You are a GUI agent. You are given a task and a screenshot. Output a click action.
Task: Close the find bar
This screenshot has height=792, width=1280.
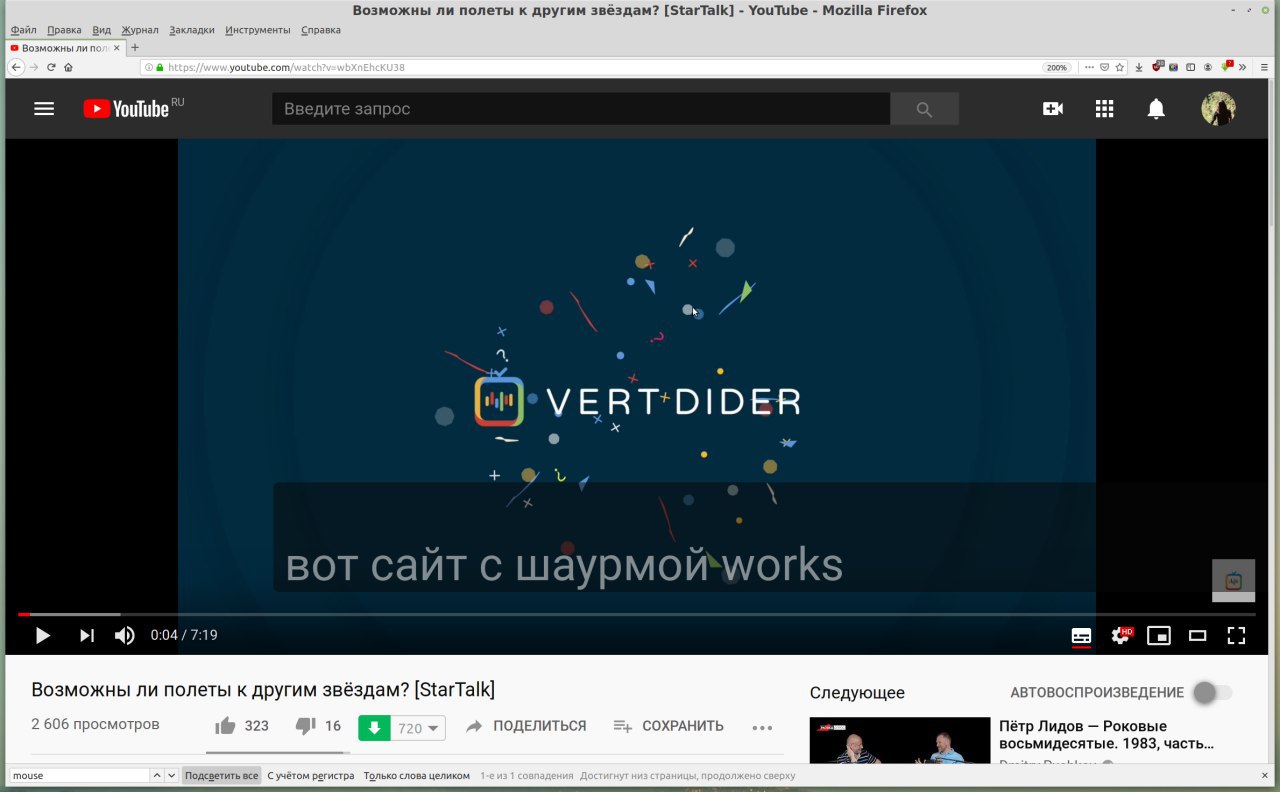pyautogui.click(x=1265, y=776)
